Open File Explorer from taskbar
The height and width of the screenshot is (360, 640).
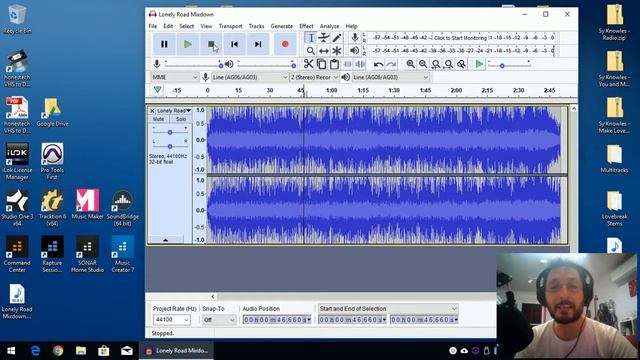(x=81, y=351)
